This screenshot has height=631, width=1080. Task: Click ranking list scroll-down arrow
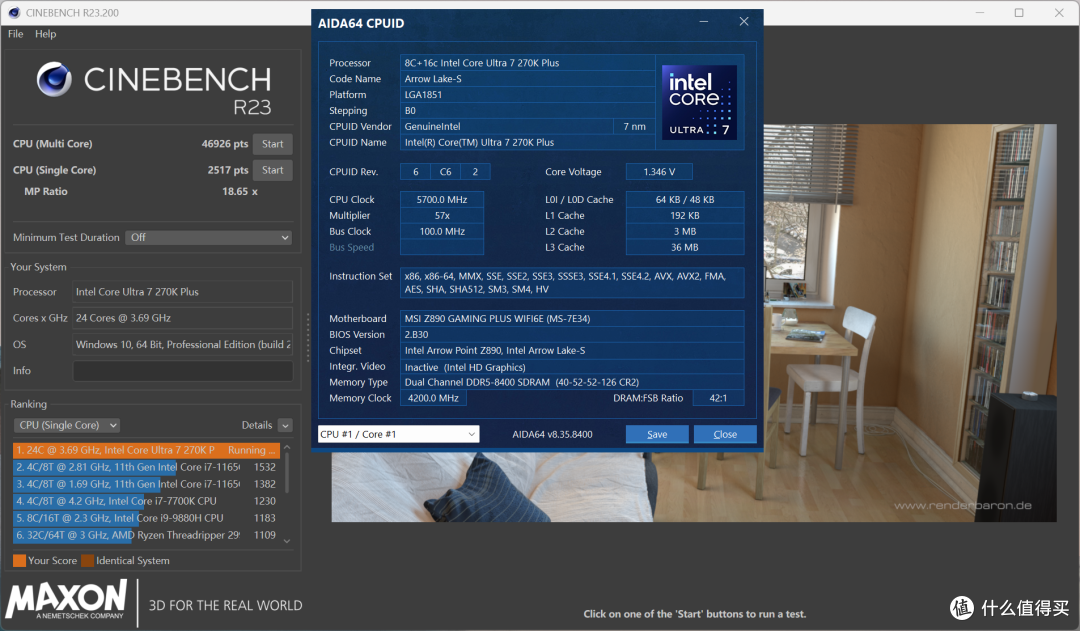287,541
